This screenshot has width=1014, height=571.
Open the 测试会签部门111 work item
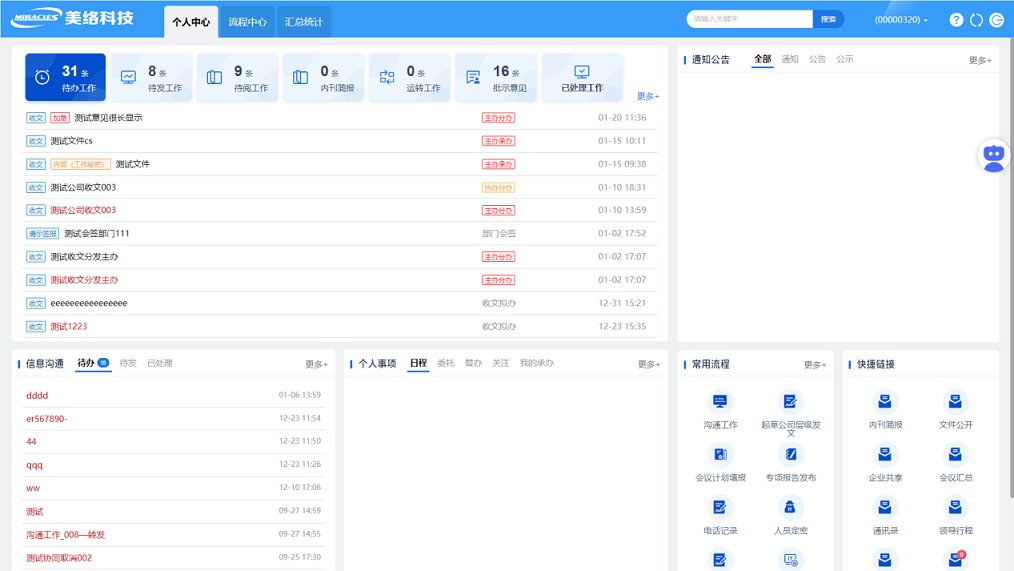click(97, 234)
